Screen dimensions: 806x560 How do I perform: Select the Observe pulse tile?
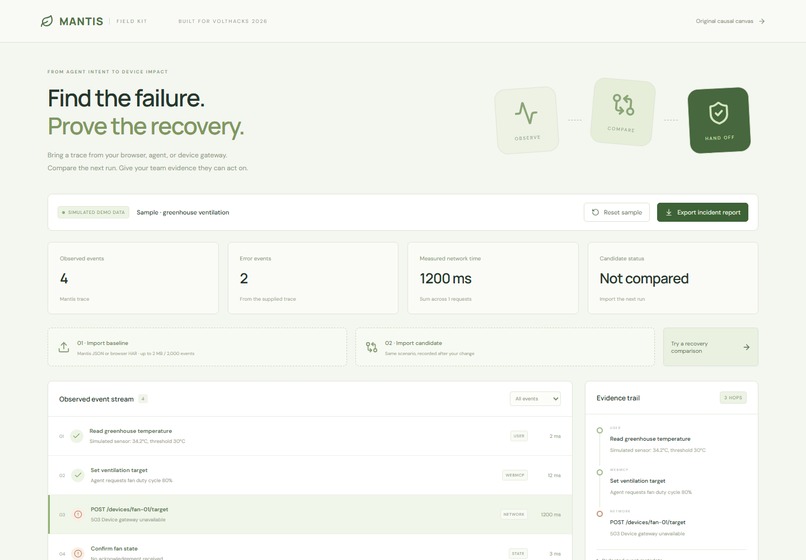[526, 120]
